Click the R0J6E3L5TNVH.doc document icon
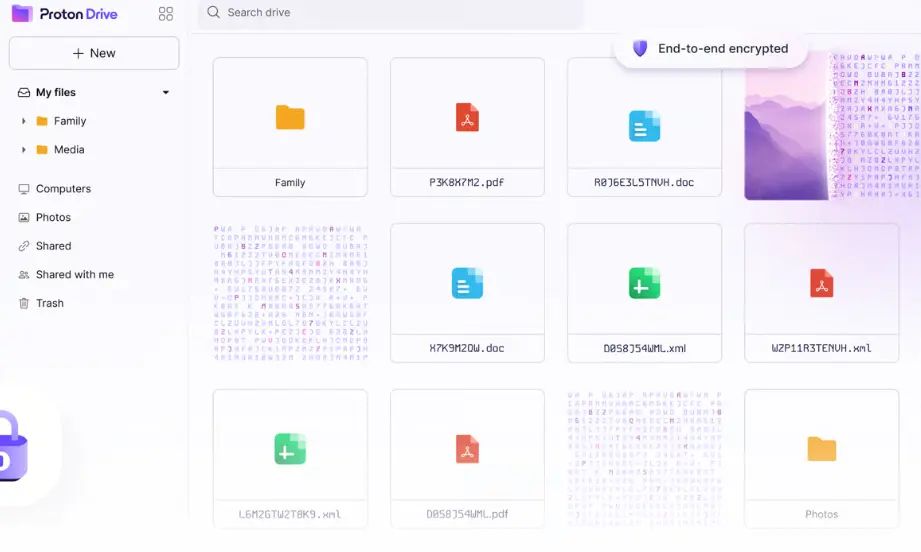Image resolution: width=921 pixels, height=552 pixels. click(x=644, y=126)
